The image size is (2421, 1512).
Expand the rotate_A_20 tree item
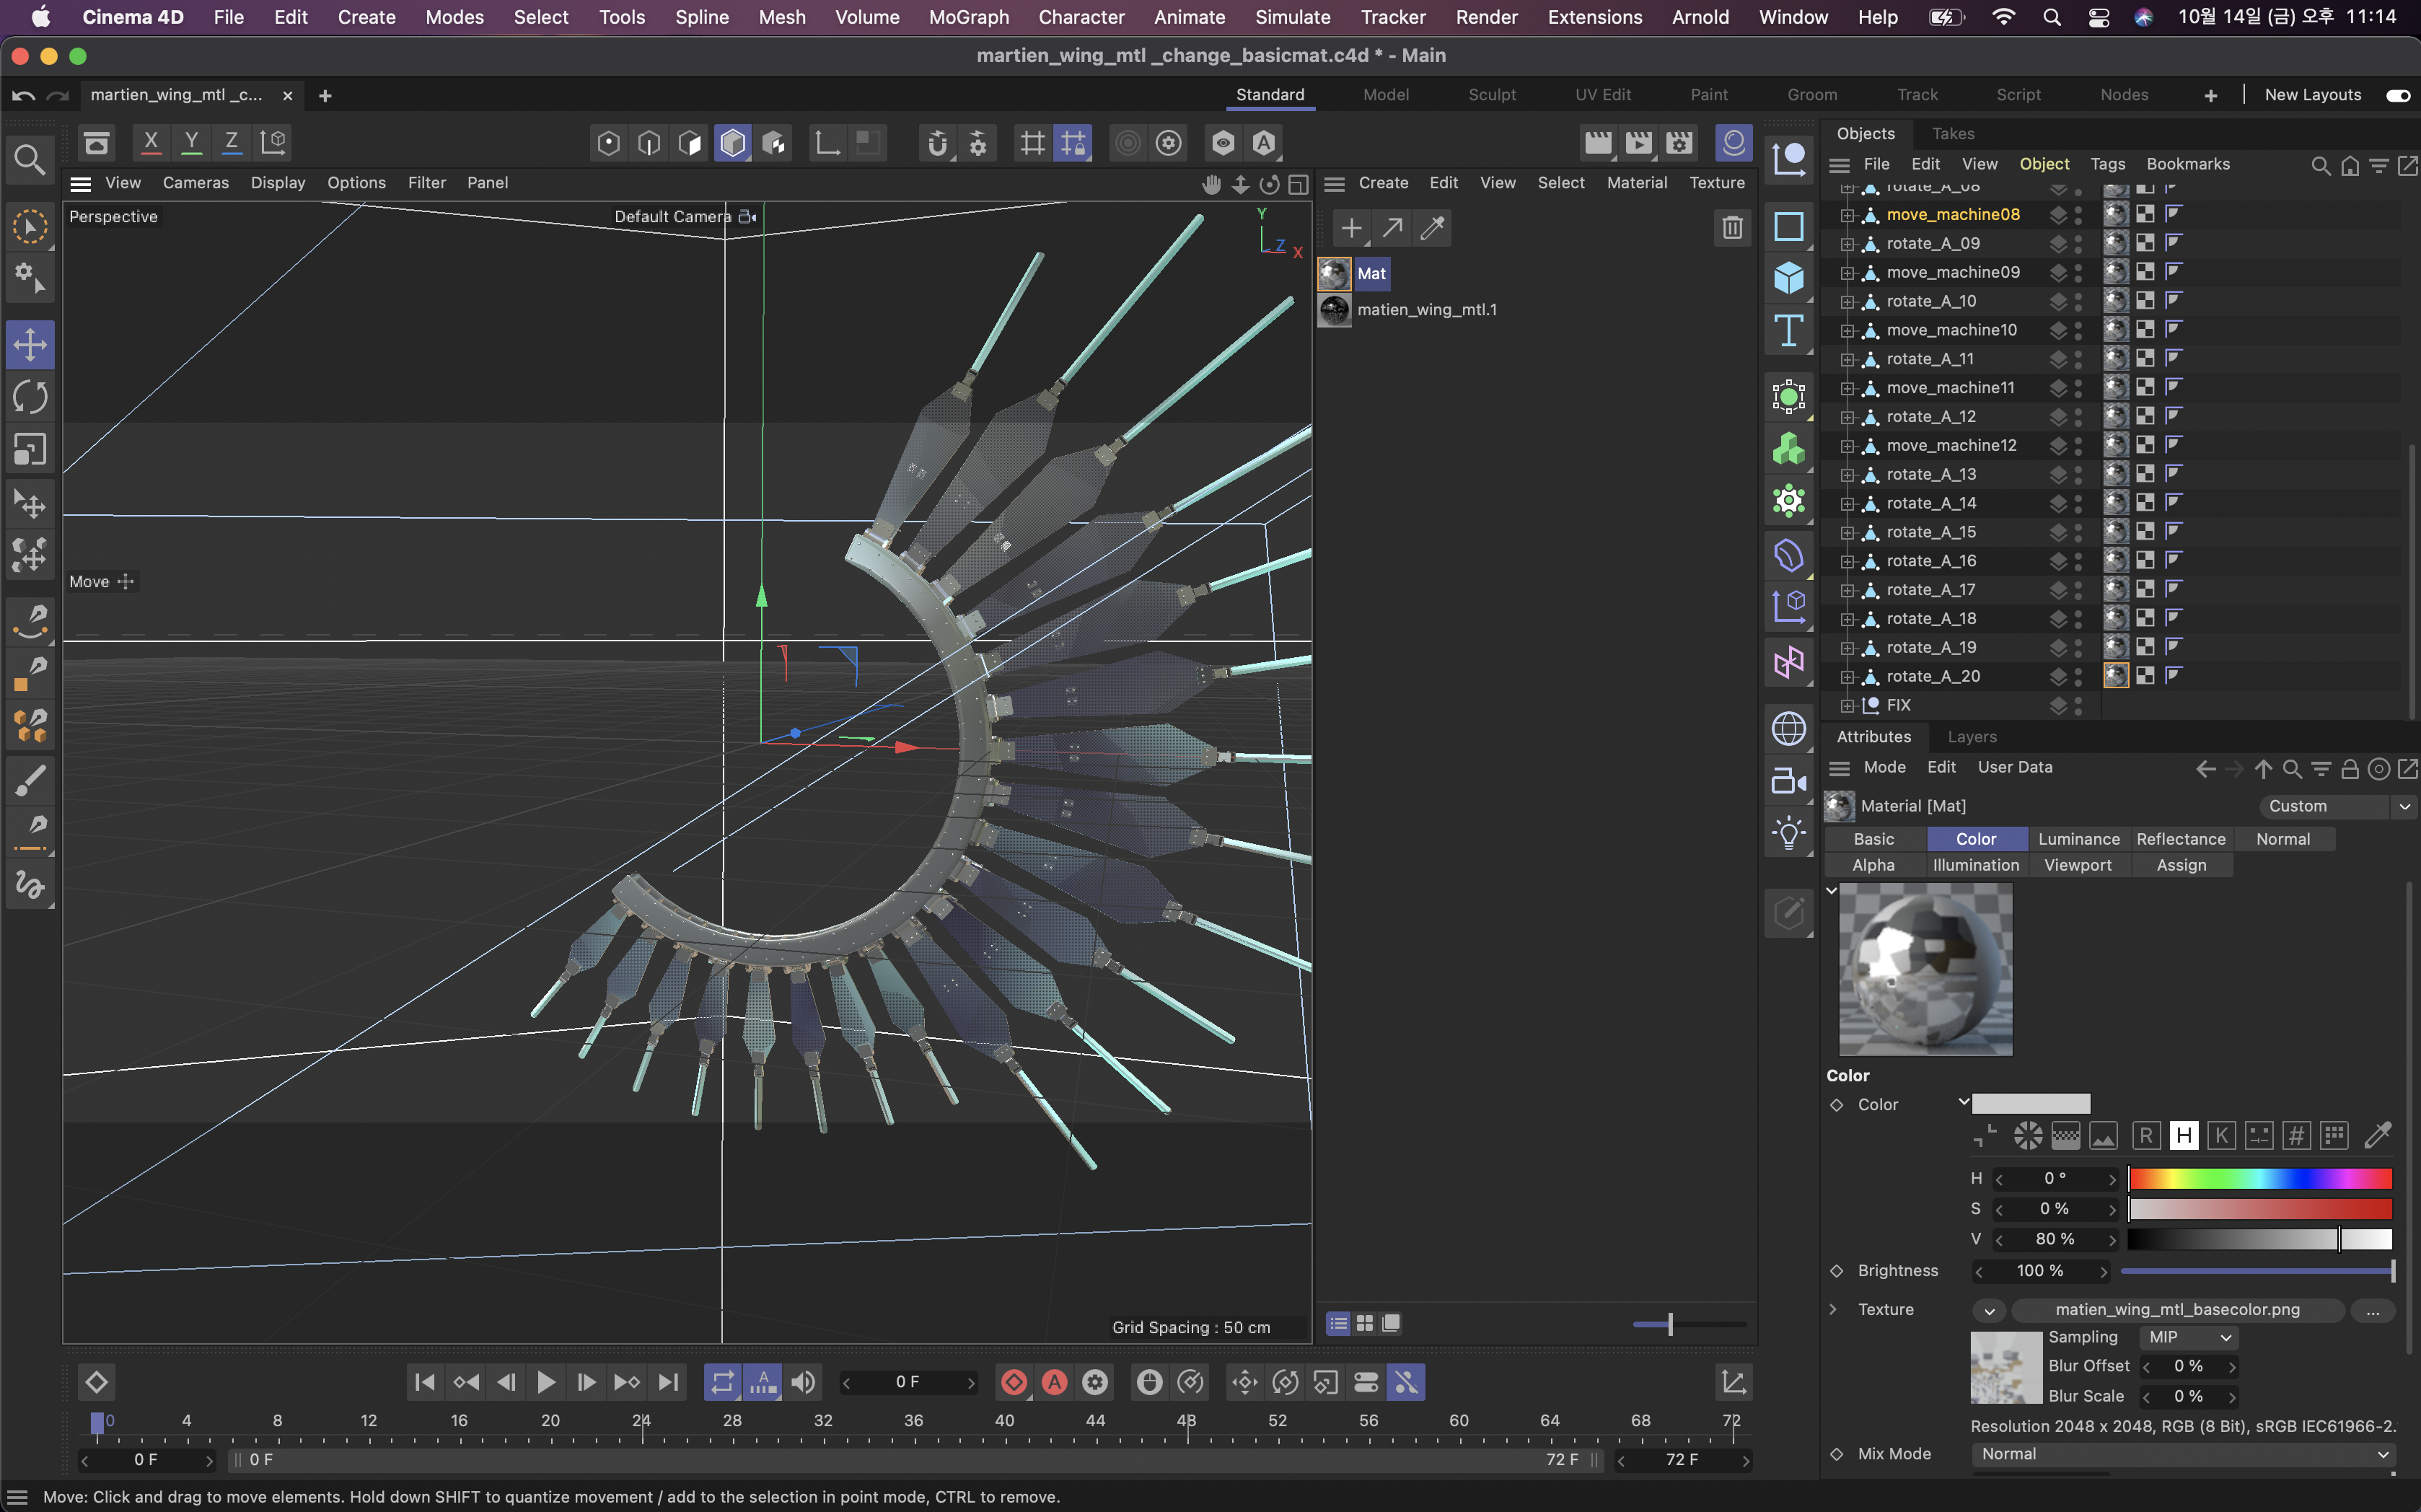click(x=1847, y=677)
